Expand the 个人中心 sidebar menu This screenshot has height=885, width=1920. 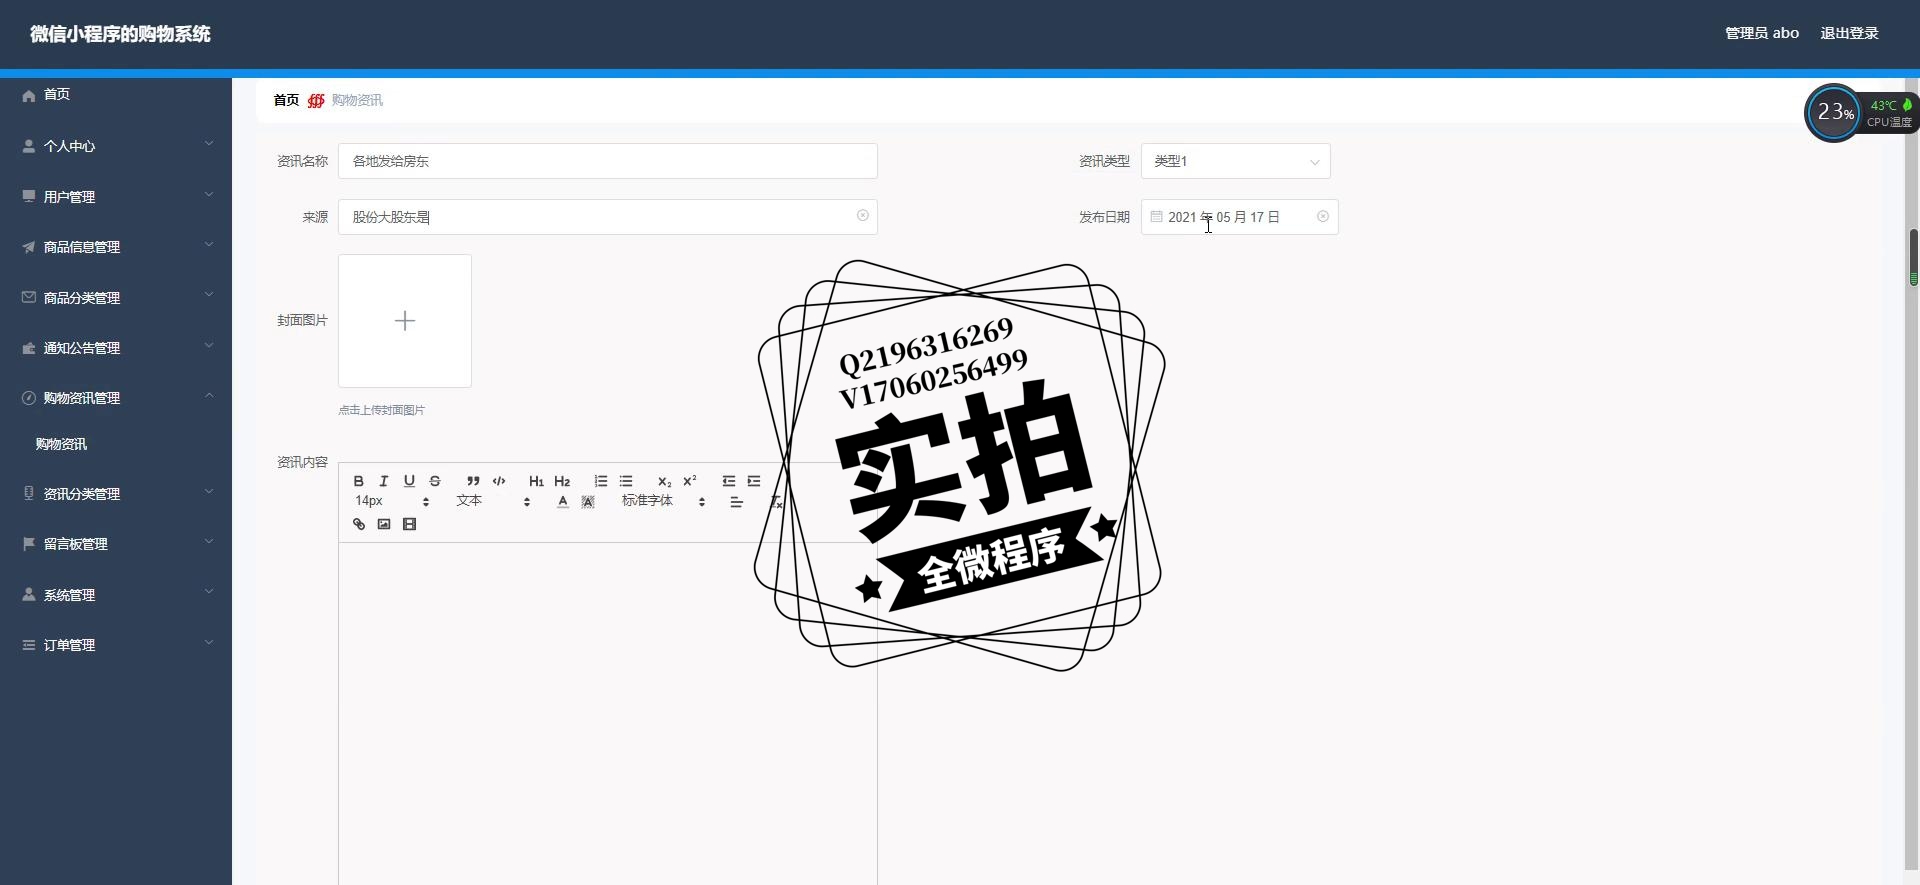[116, 146]
